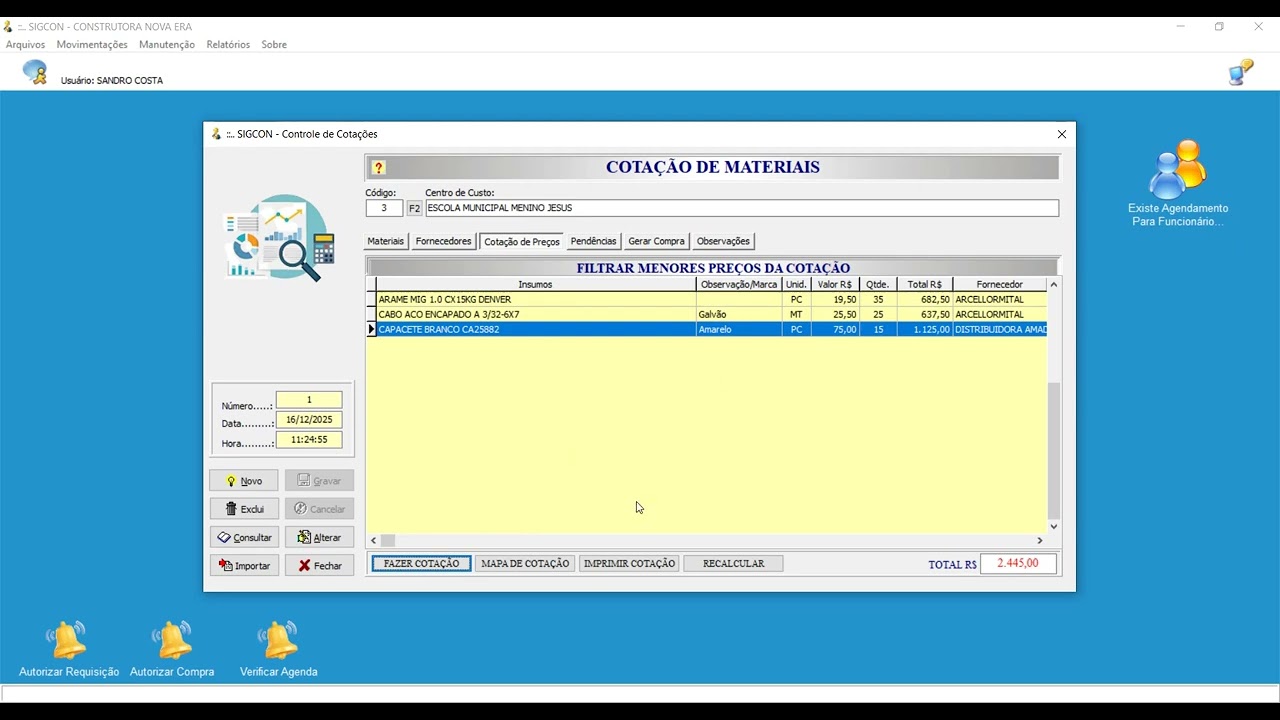Select the CABO ACO ENCAPADO A 3/32-6X7 row
The width and height of the screenshot is (1280, 720).
tap(707, 315)
